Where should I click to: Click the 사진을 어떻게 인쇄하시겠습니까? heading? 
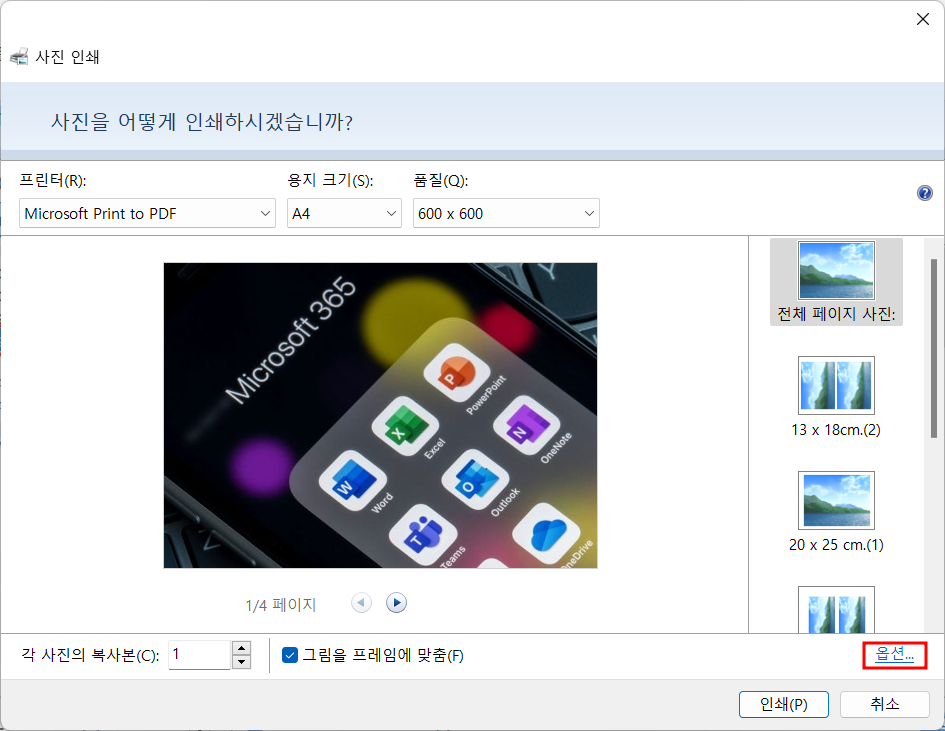pos(202,122)
